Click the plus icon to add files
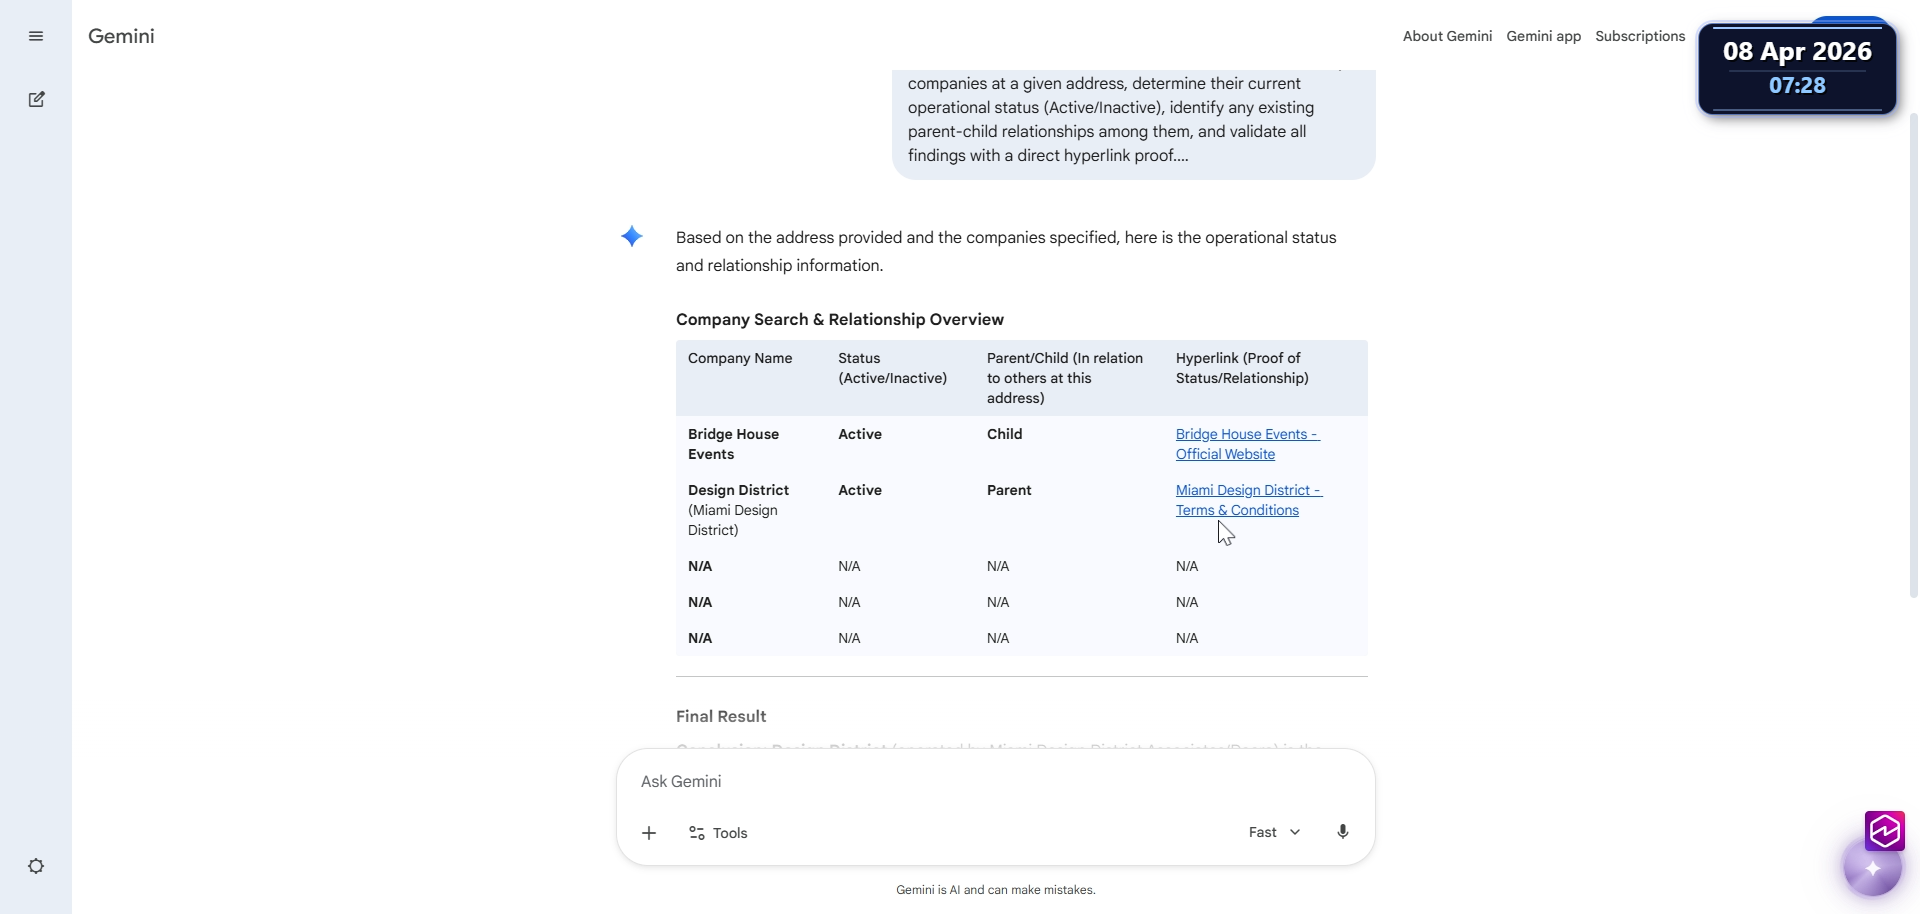Image resolution: width=1920 pixels, height=914 pixels. tap(649, 833)
